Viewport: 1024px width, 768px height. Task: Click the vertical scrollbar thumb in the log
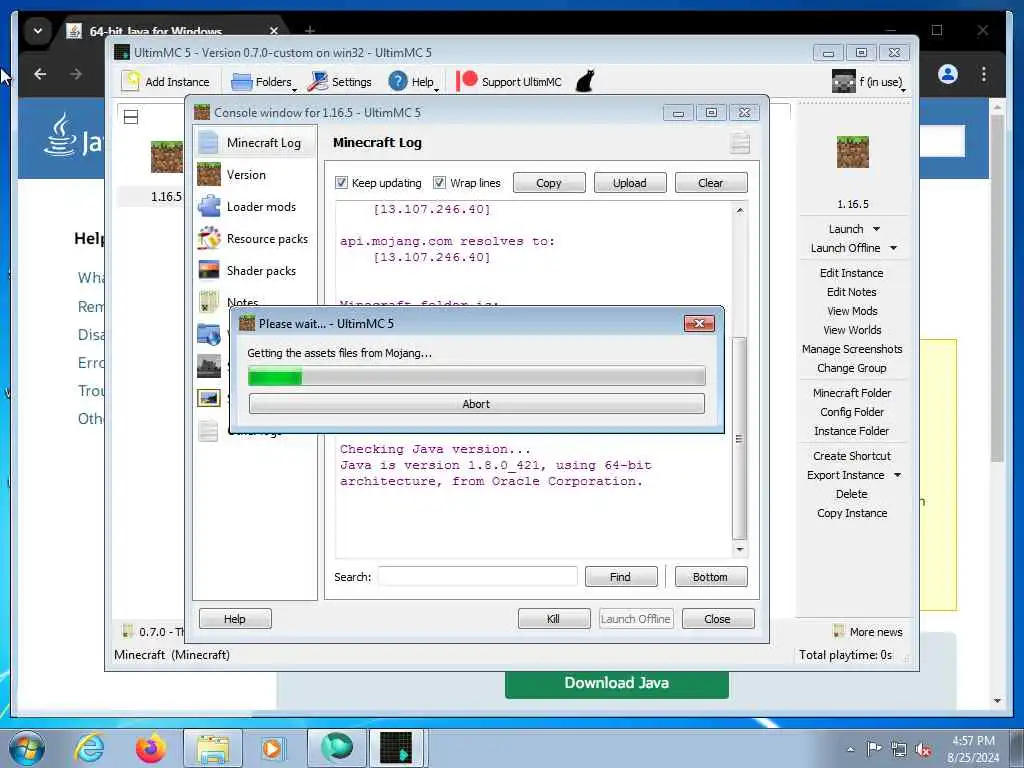739,438
